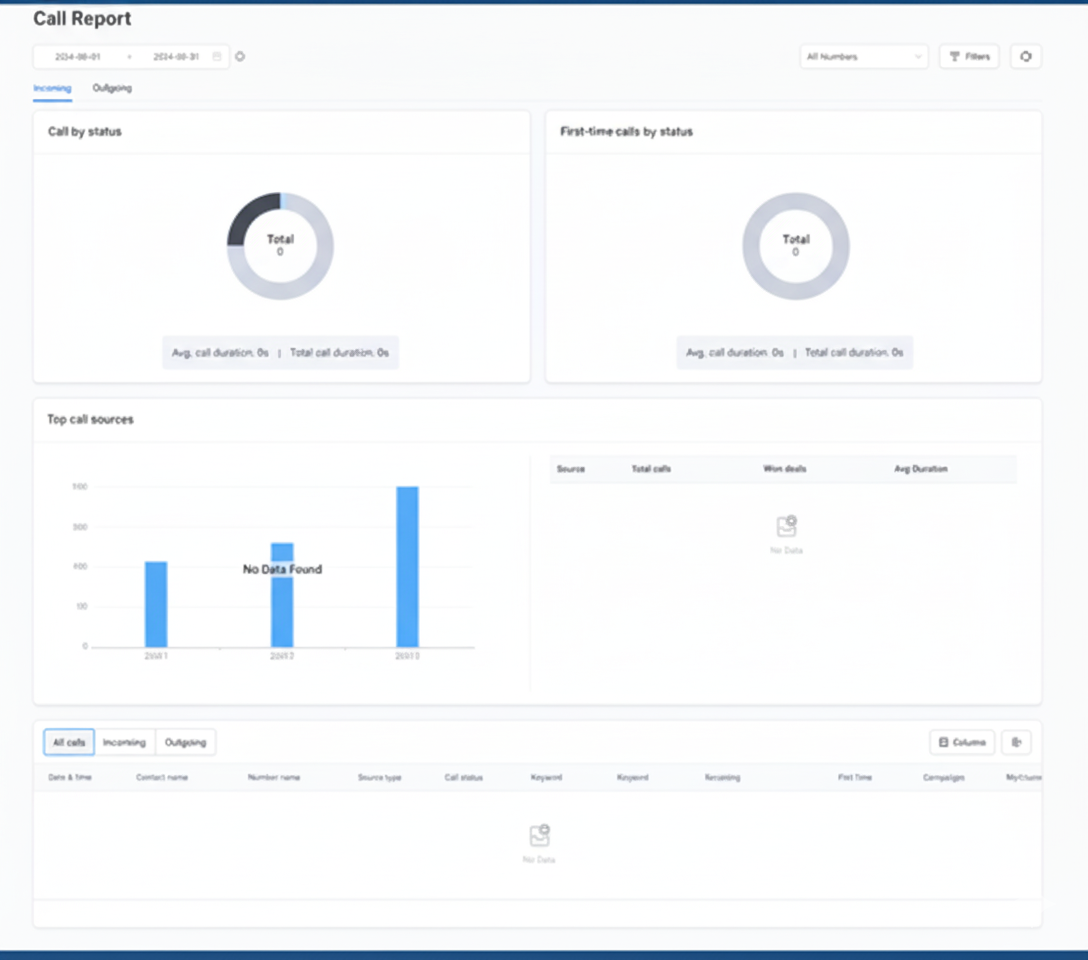The width and height of the screenshot is (1088, 960).
Task: Switch the table to Outgoing calls
Action: [185, 742]
